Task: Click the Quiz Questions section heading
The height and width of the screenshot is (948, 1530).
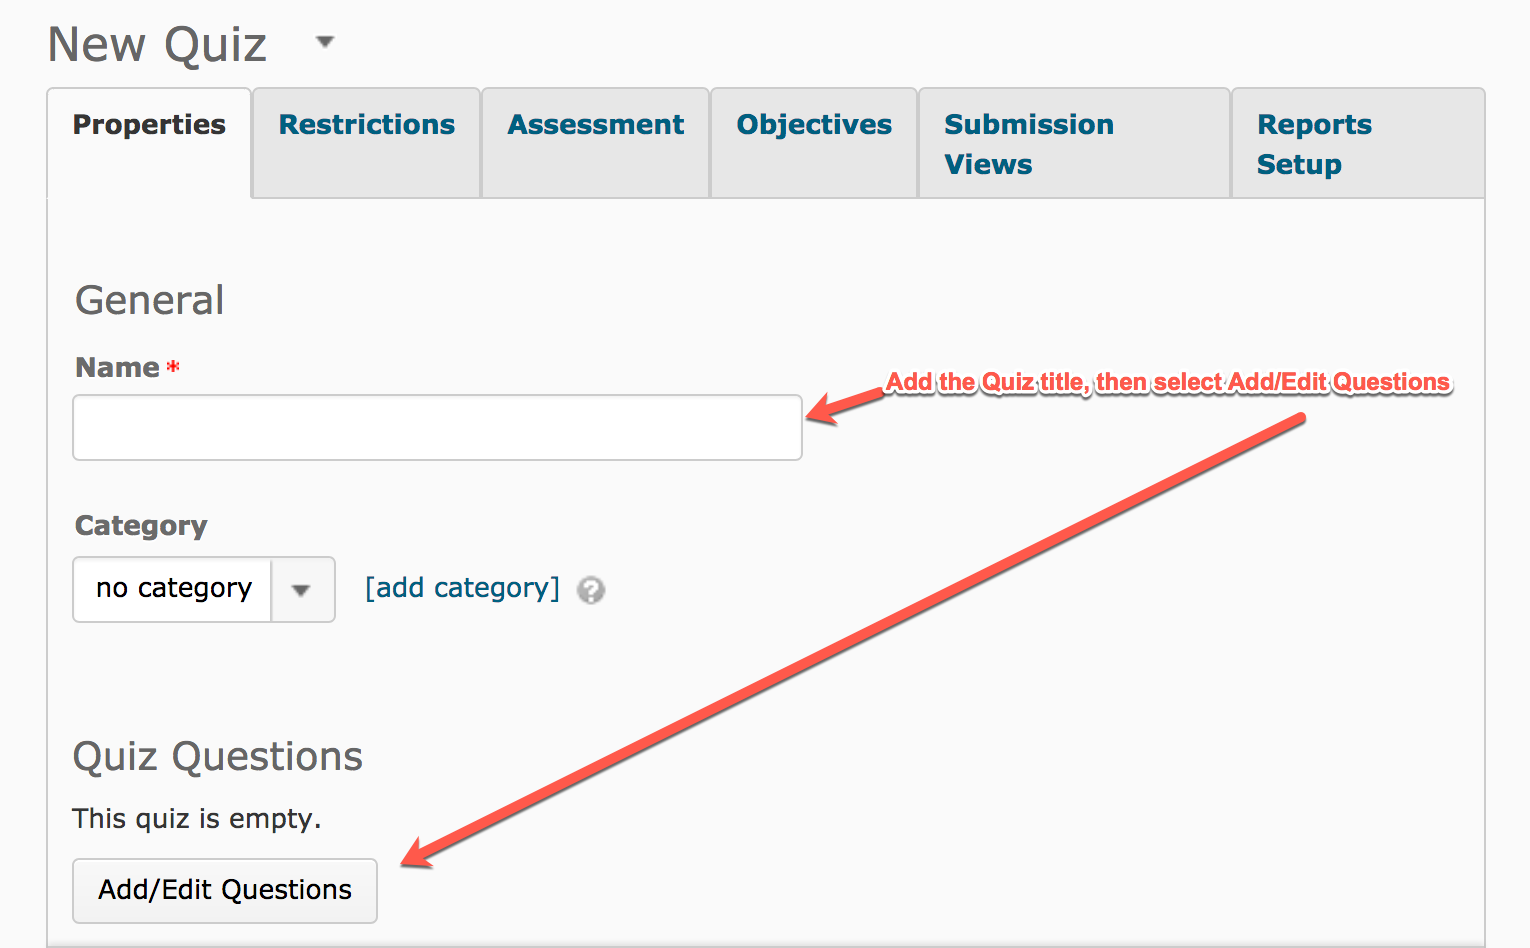Action: (x=218, y=757)
